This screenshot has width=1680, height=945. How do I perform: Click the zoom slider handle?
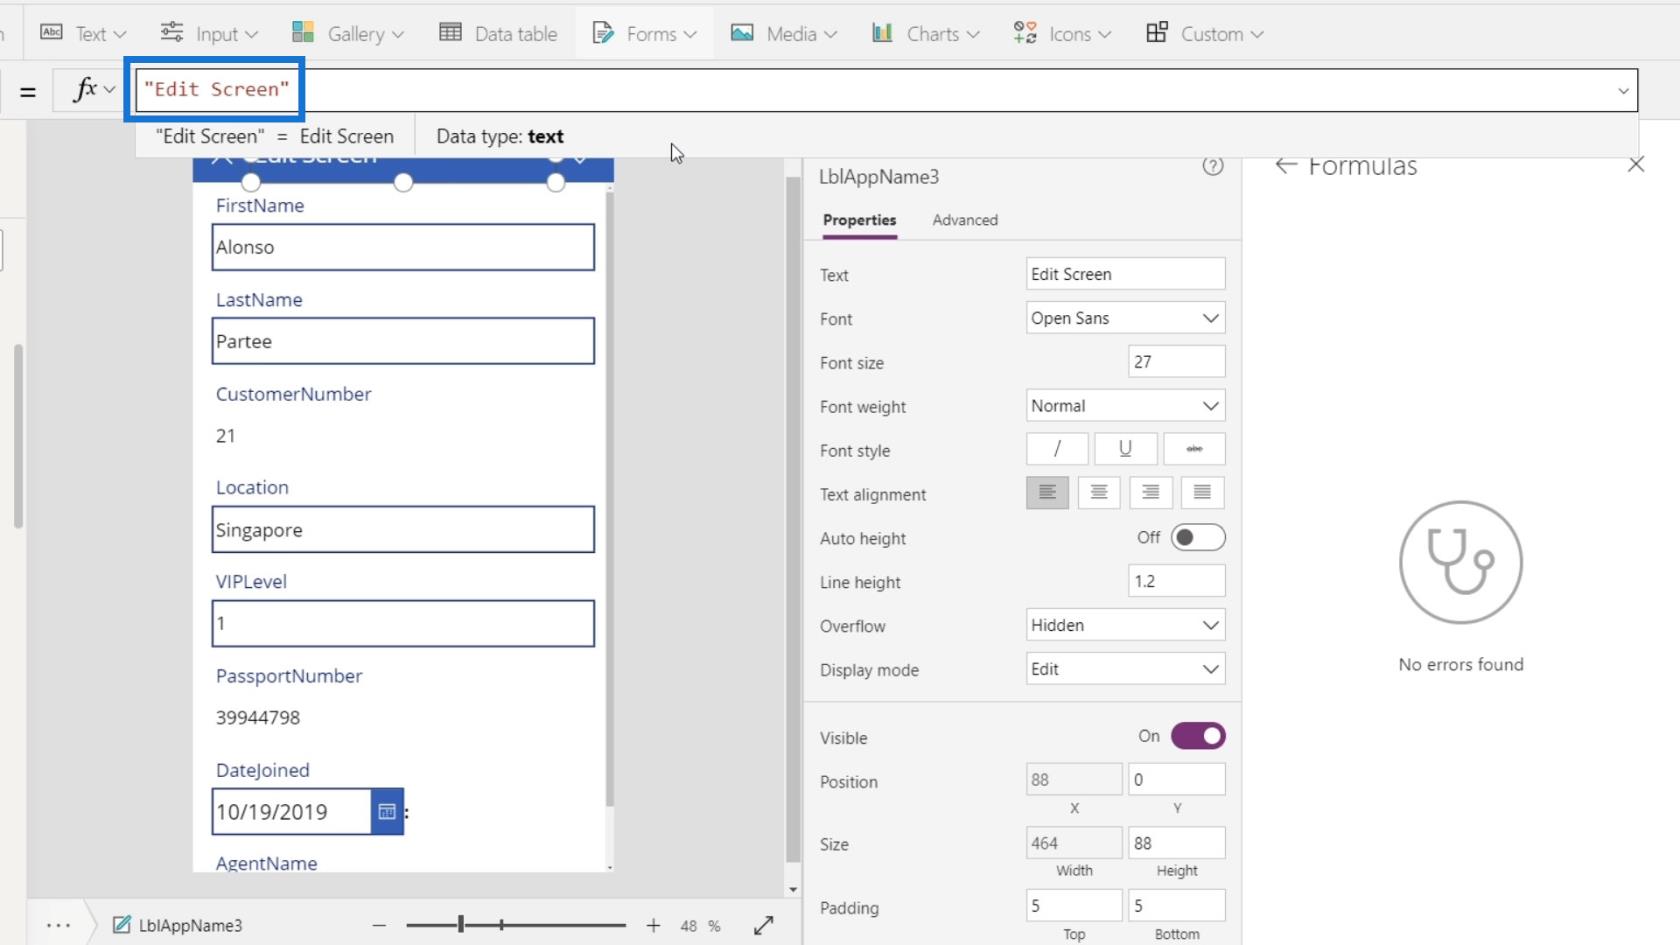pyautogui.click(x=461, y=925)
